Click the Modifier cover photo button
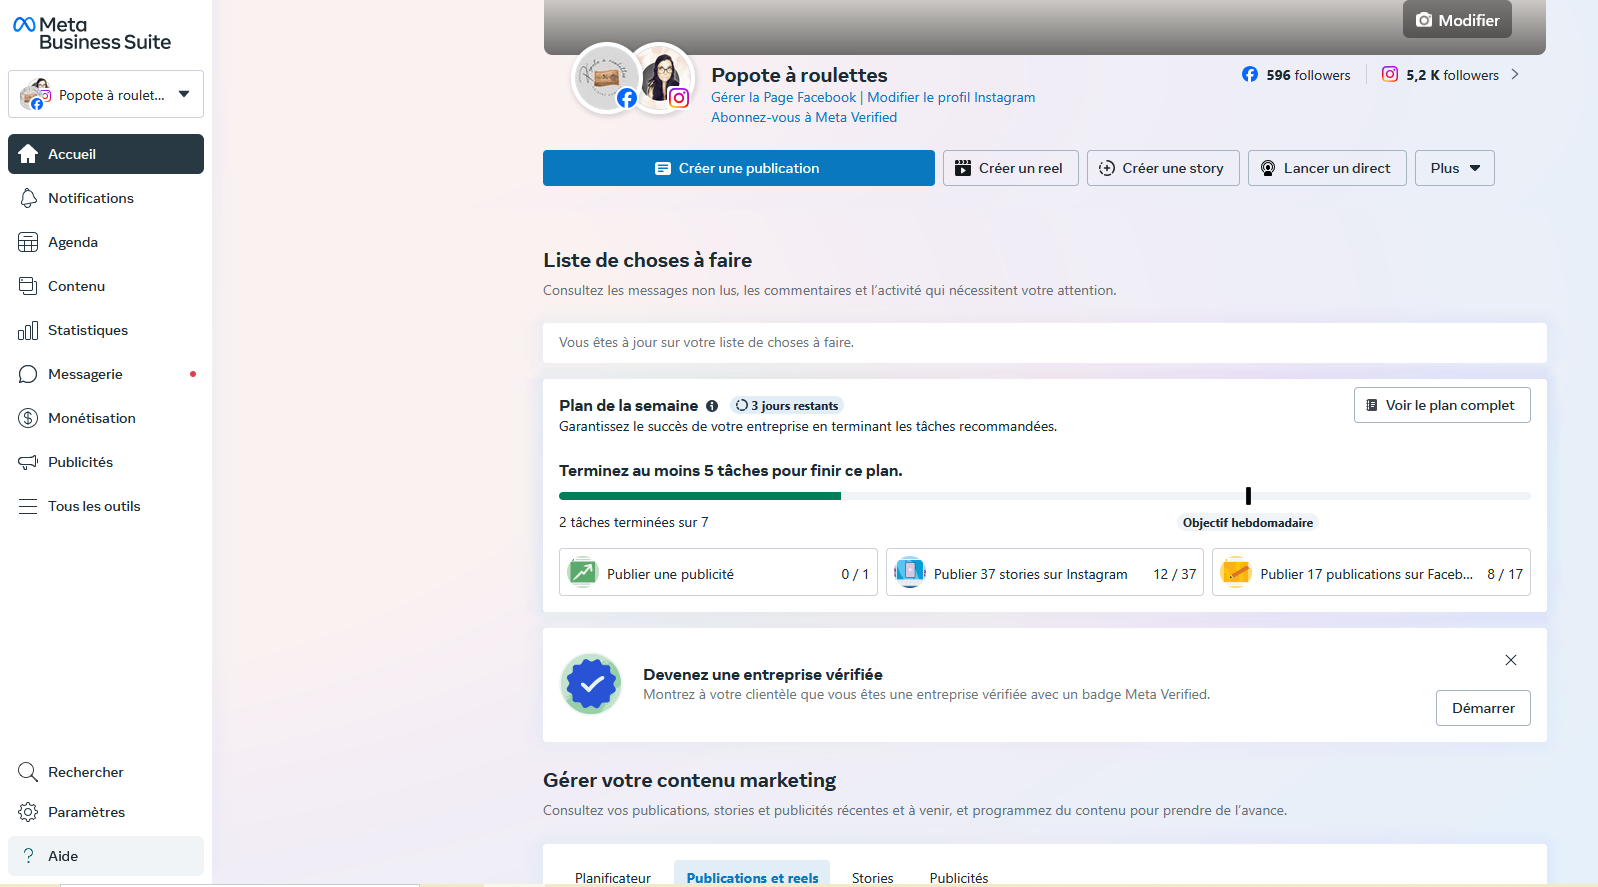Viewport: 1598px width, 887px height. [x=1457, y=20]
